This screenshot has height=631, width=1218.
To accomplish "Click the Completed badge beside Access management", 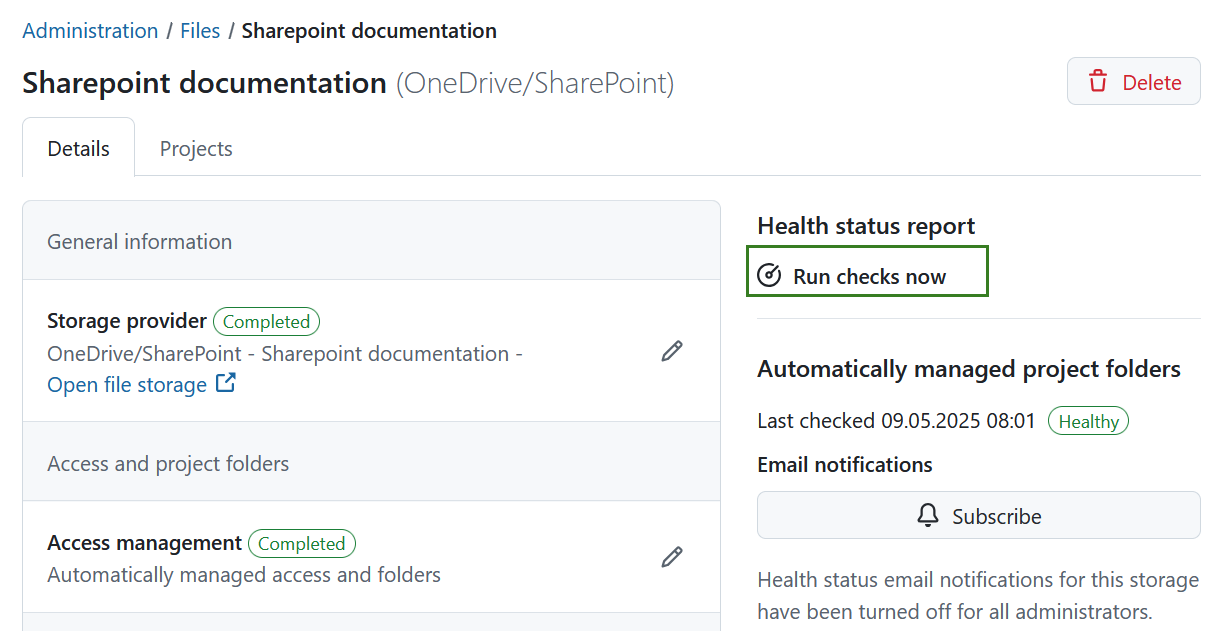I will (x=301, y=543).
